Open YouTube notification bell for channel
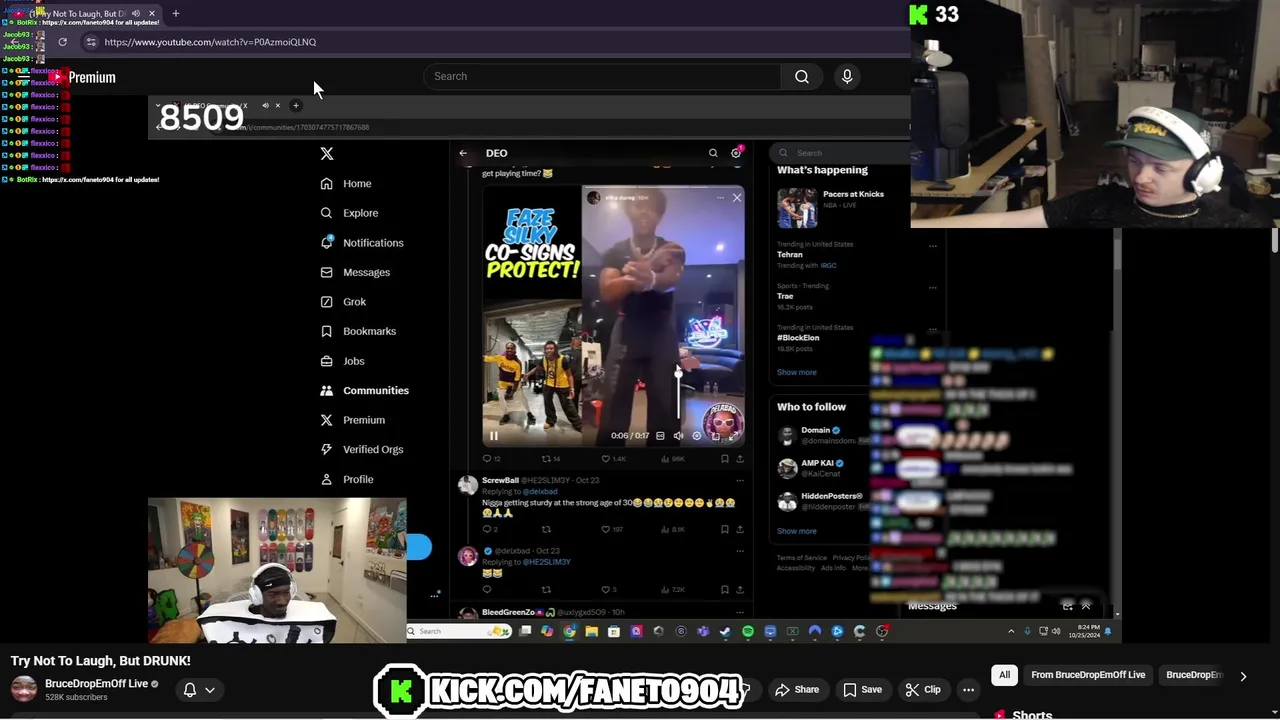The width and height of the screenshot is (1280, 720). coord(190,690)
